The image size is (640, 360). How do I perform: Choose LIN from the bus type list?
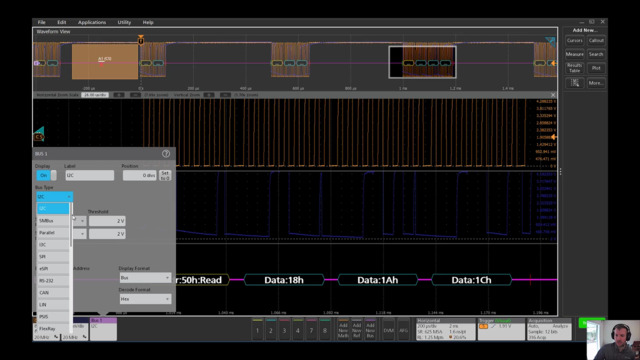[53, 304]
